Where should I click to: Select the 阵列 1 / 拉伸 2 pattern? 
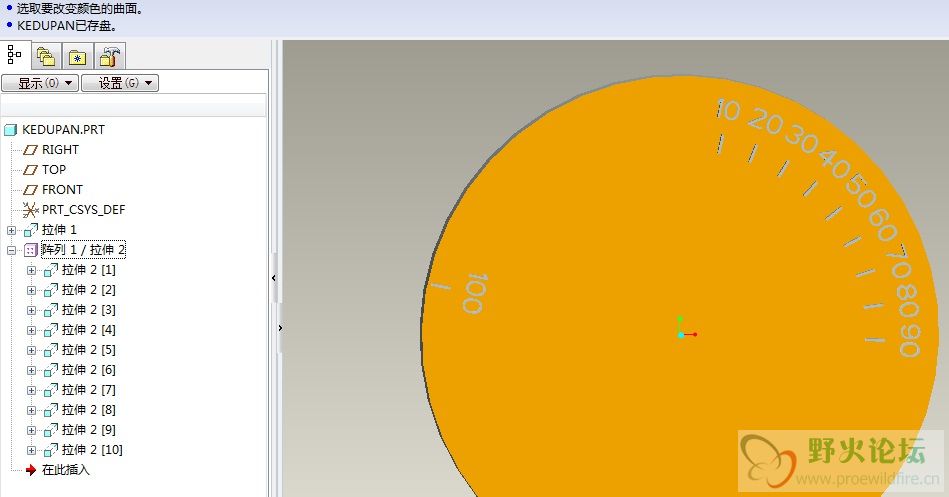[x=83, y=249]
